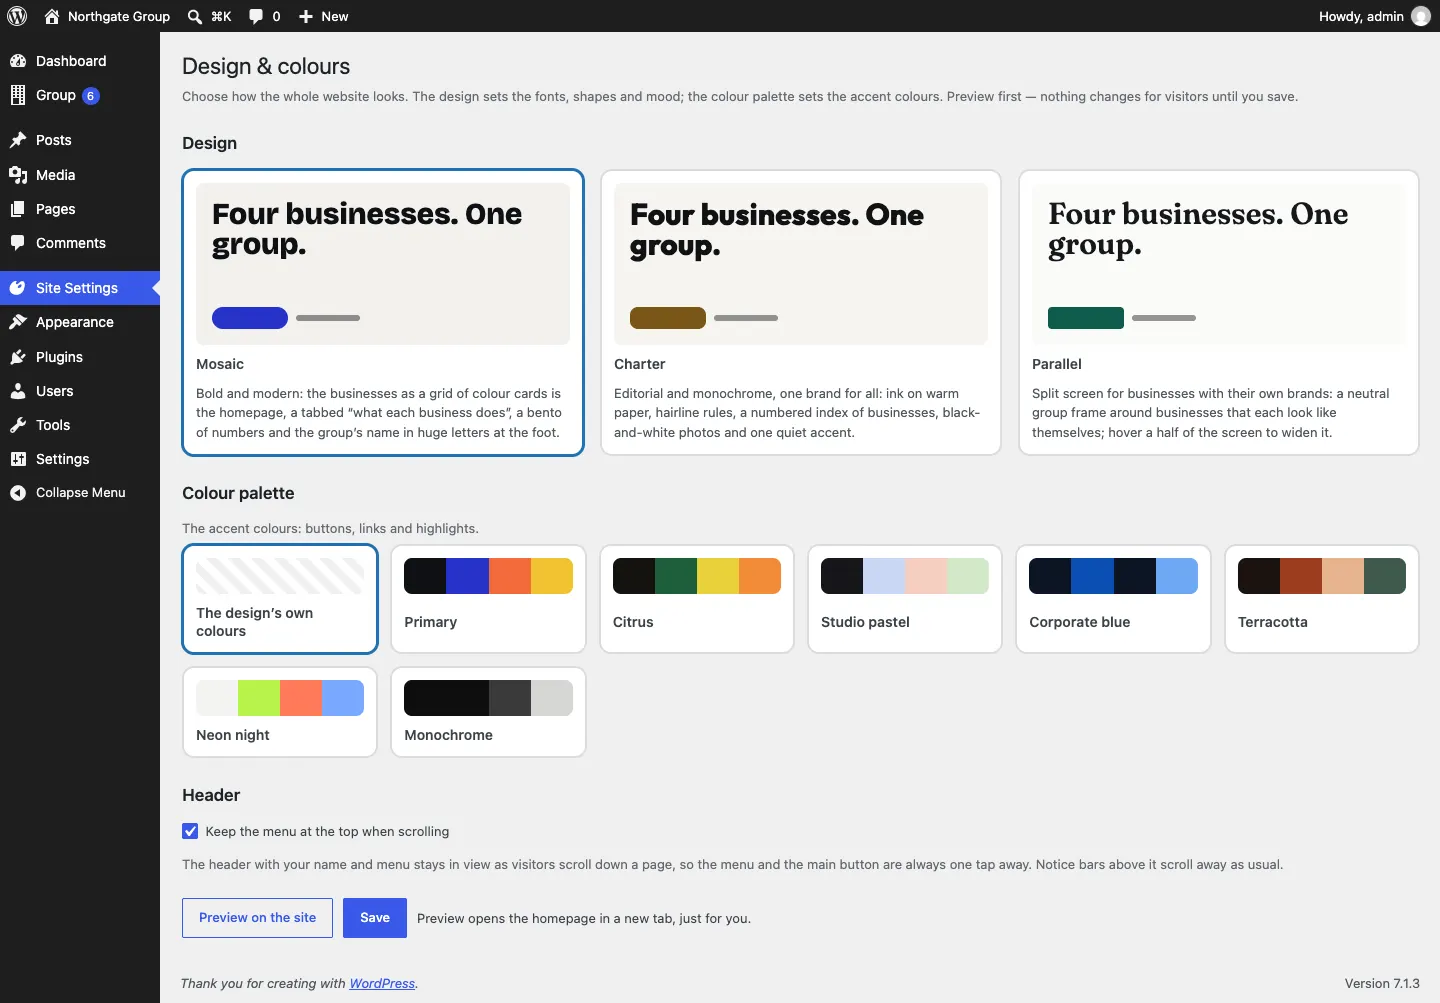1440x1003 pixels.
Task: Click the Users person icon
Action: pos(18,391)
